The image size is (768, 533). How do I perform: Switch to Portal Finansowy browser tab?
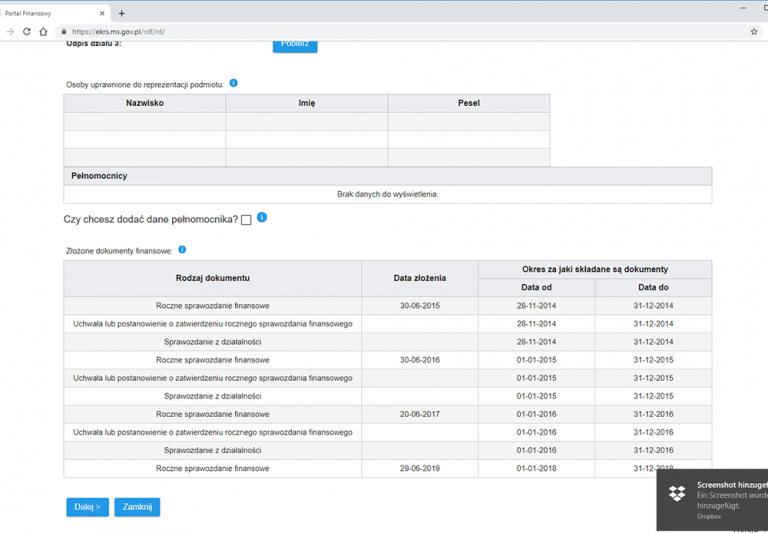tap(45, 13)
